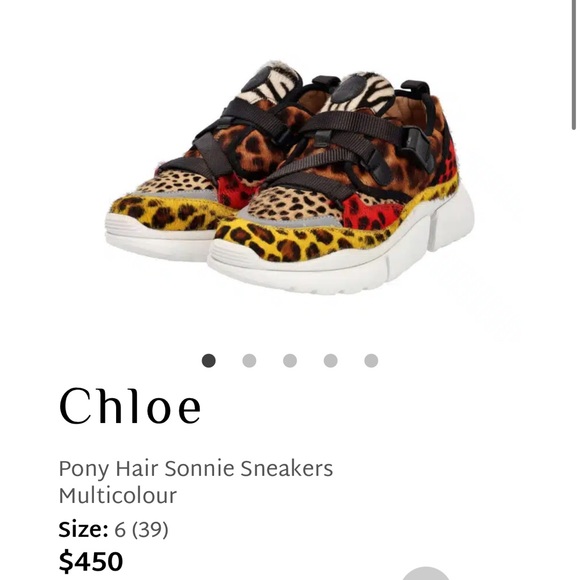This screenshot has height=580, width=580.
Task: Click the black buckle strap on front sneaker
Action: [416, 146]
